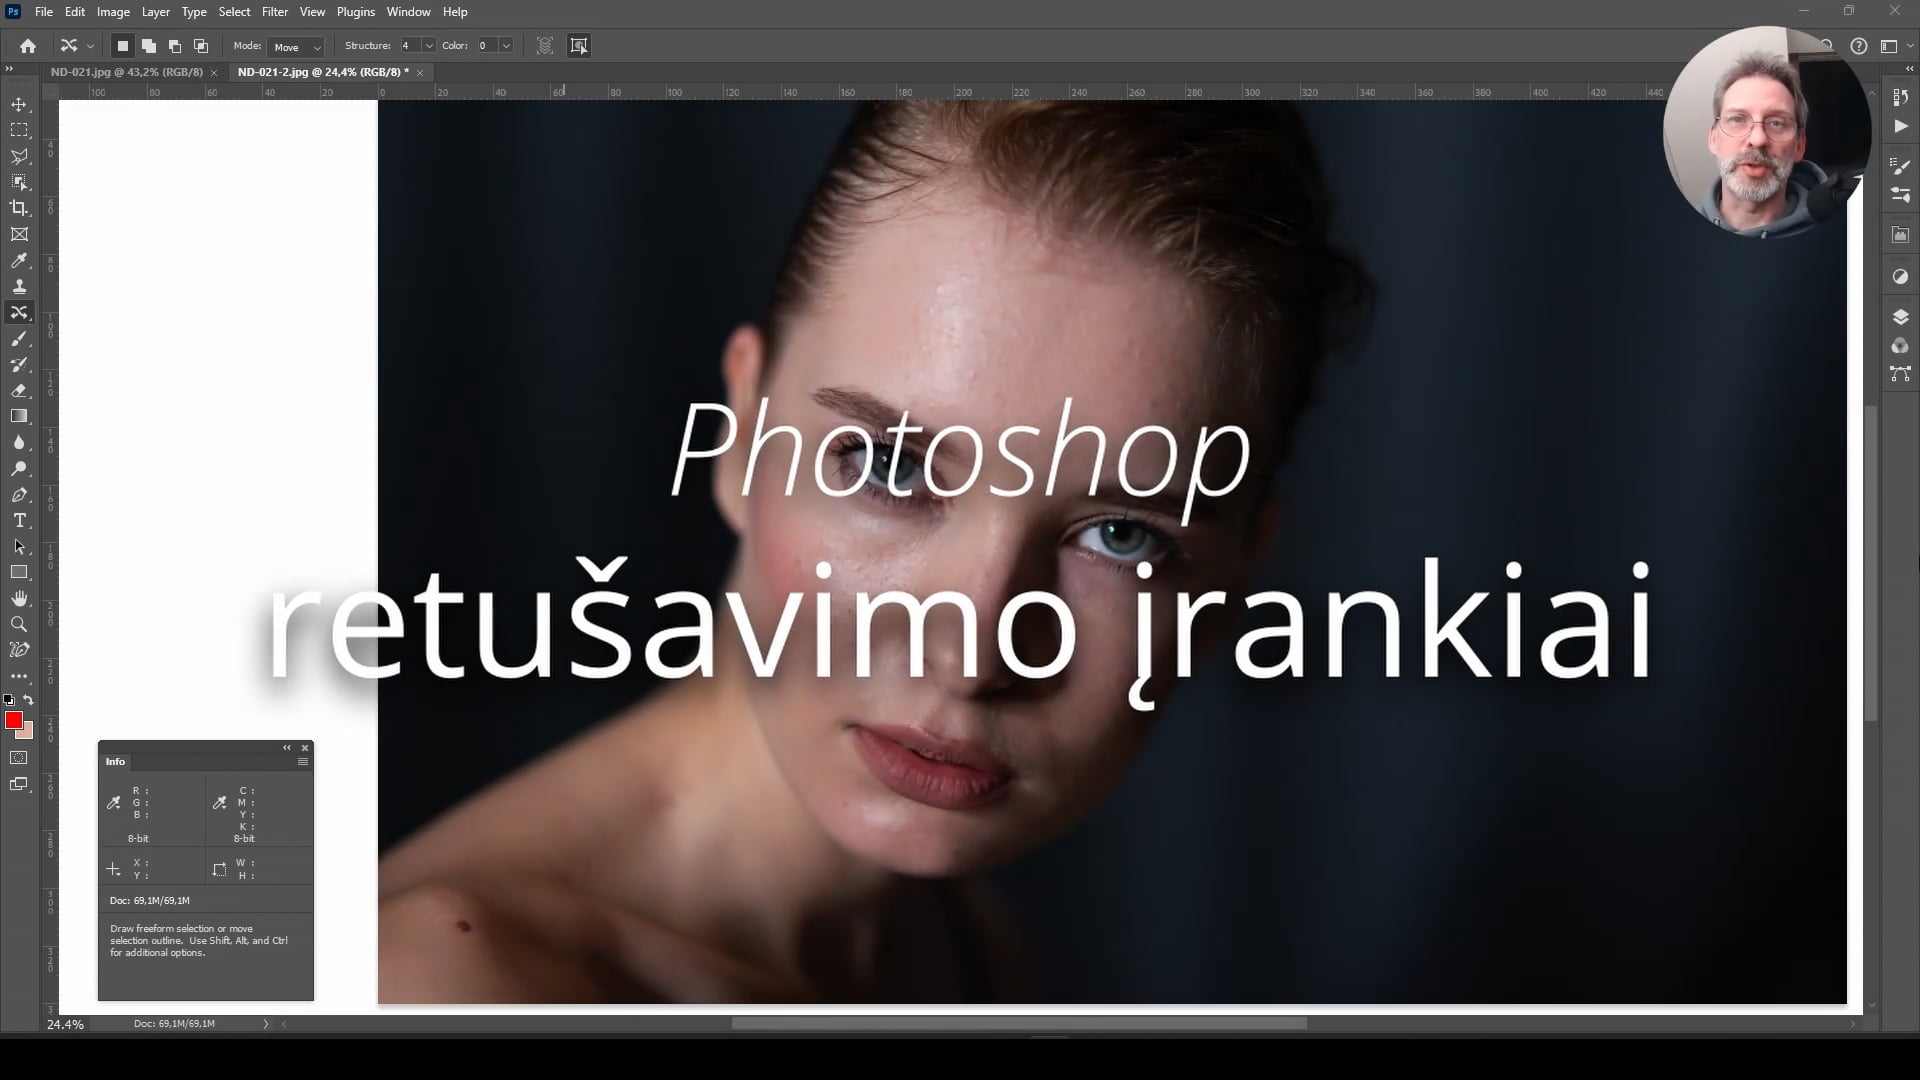This screenshot has width=1920, height=1080.
Task: Select the Horizontal Type tool
Action: [x=19, y=521]
